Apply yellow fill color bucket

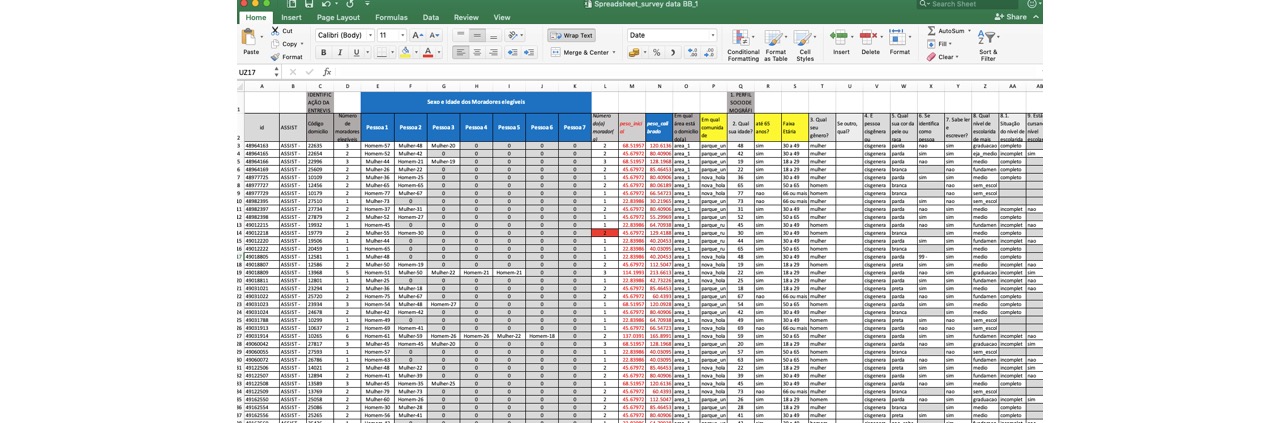pos(405,53)
